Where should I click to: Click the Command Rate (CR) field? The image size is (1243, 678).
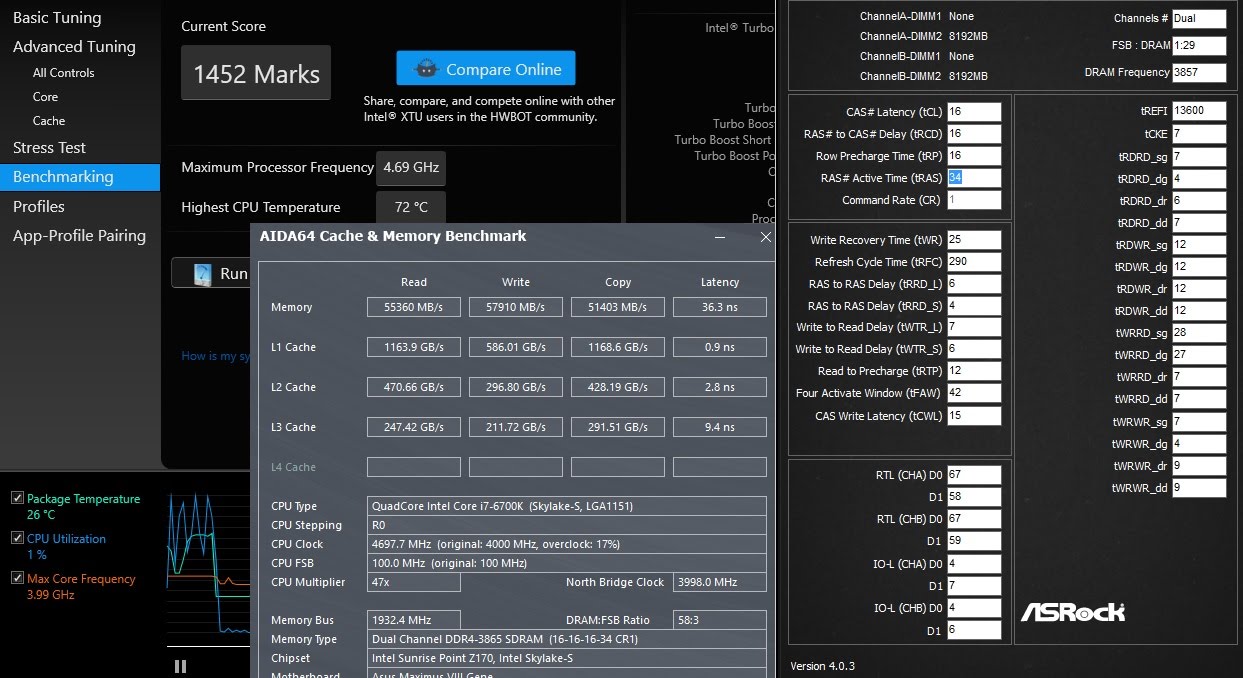[x=973, y=200]
